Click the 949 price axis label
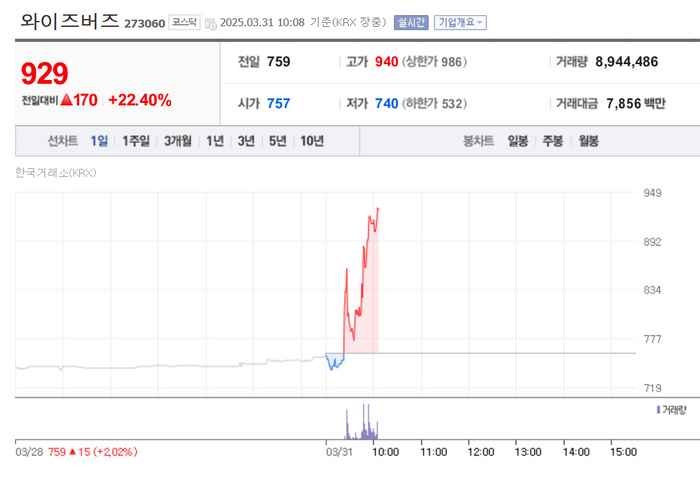Viewport: 700px width, 480px height. (652, 193)
